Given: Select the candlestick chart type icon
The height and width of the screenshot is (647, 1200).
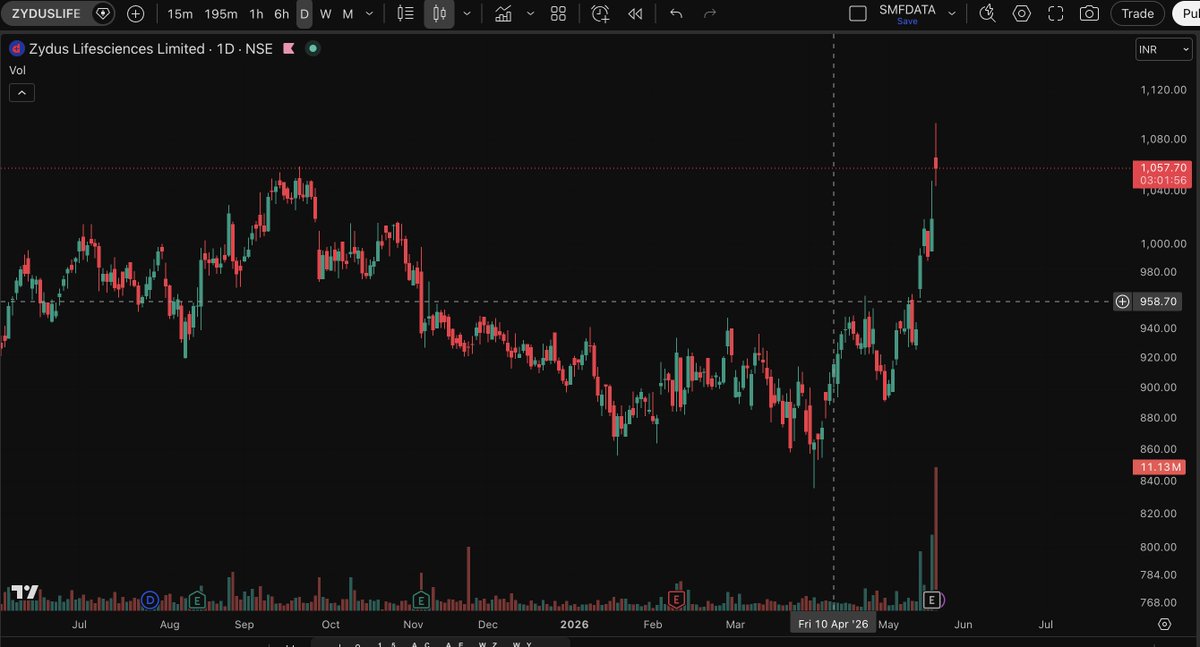Looking at the screenshot, I should (x=439, y=14).
